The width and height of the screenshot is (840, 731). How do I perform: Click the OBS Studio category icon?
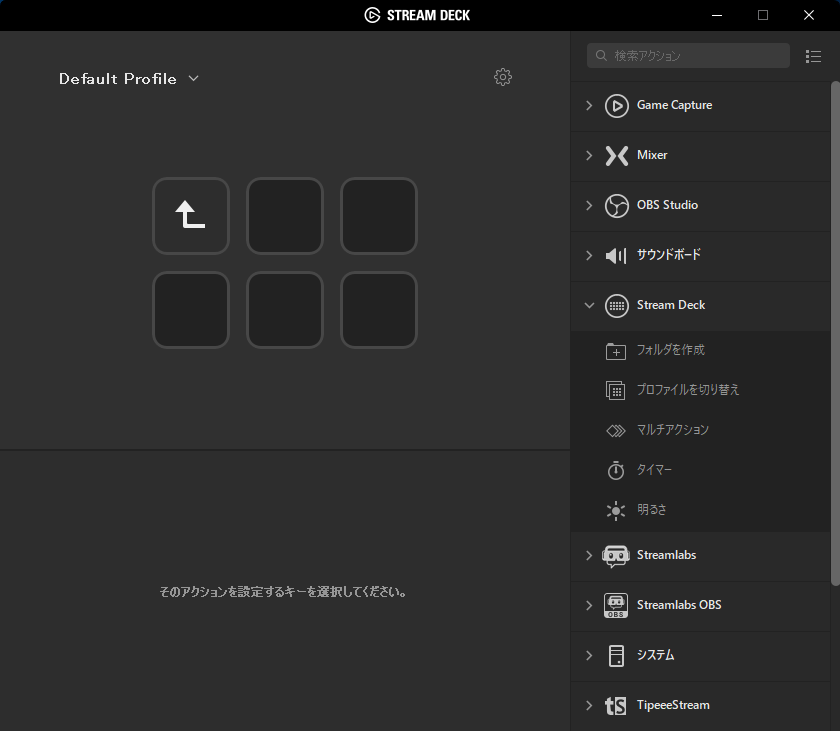point(616,205)
